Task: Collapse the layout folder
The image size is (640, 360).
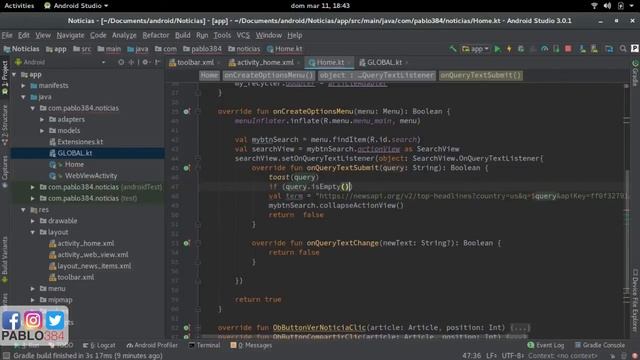Action: [x=33, y=232]
